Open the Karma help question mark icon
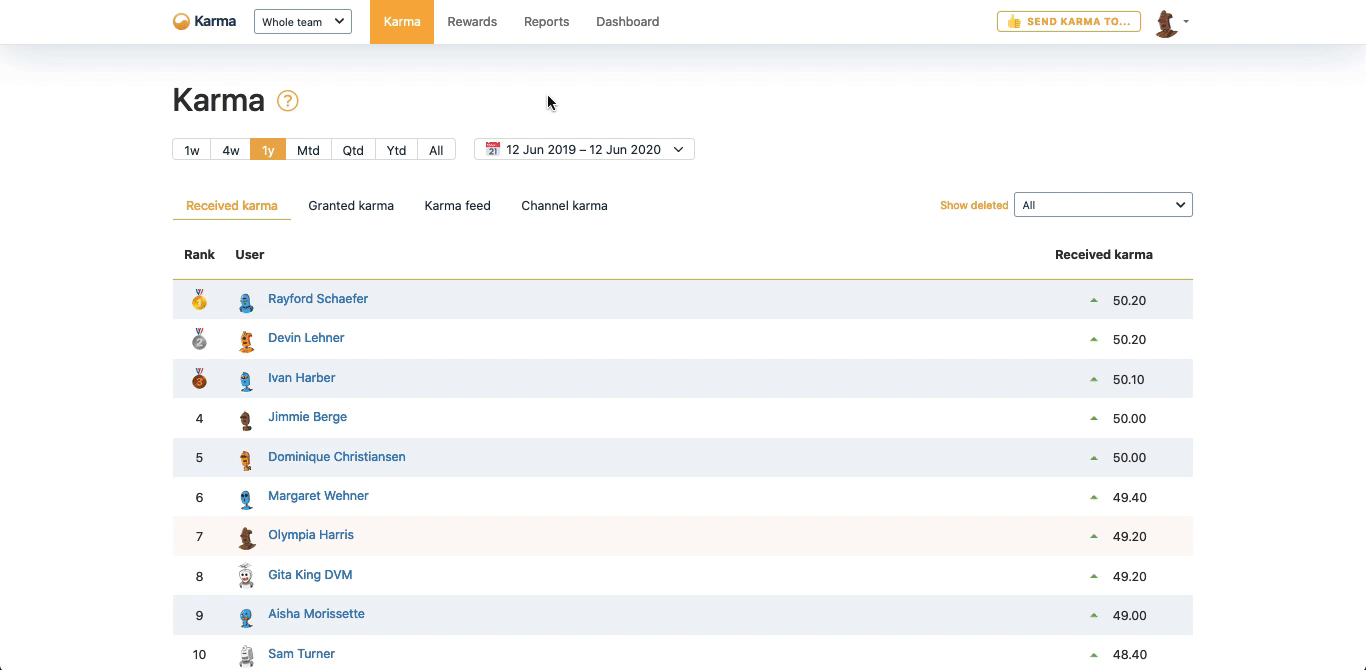Viewport: 1366px width, 670px height. point(288,101)
